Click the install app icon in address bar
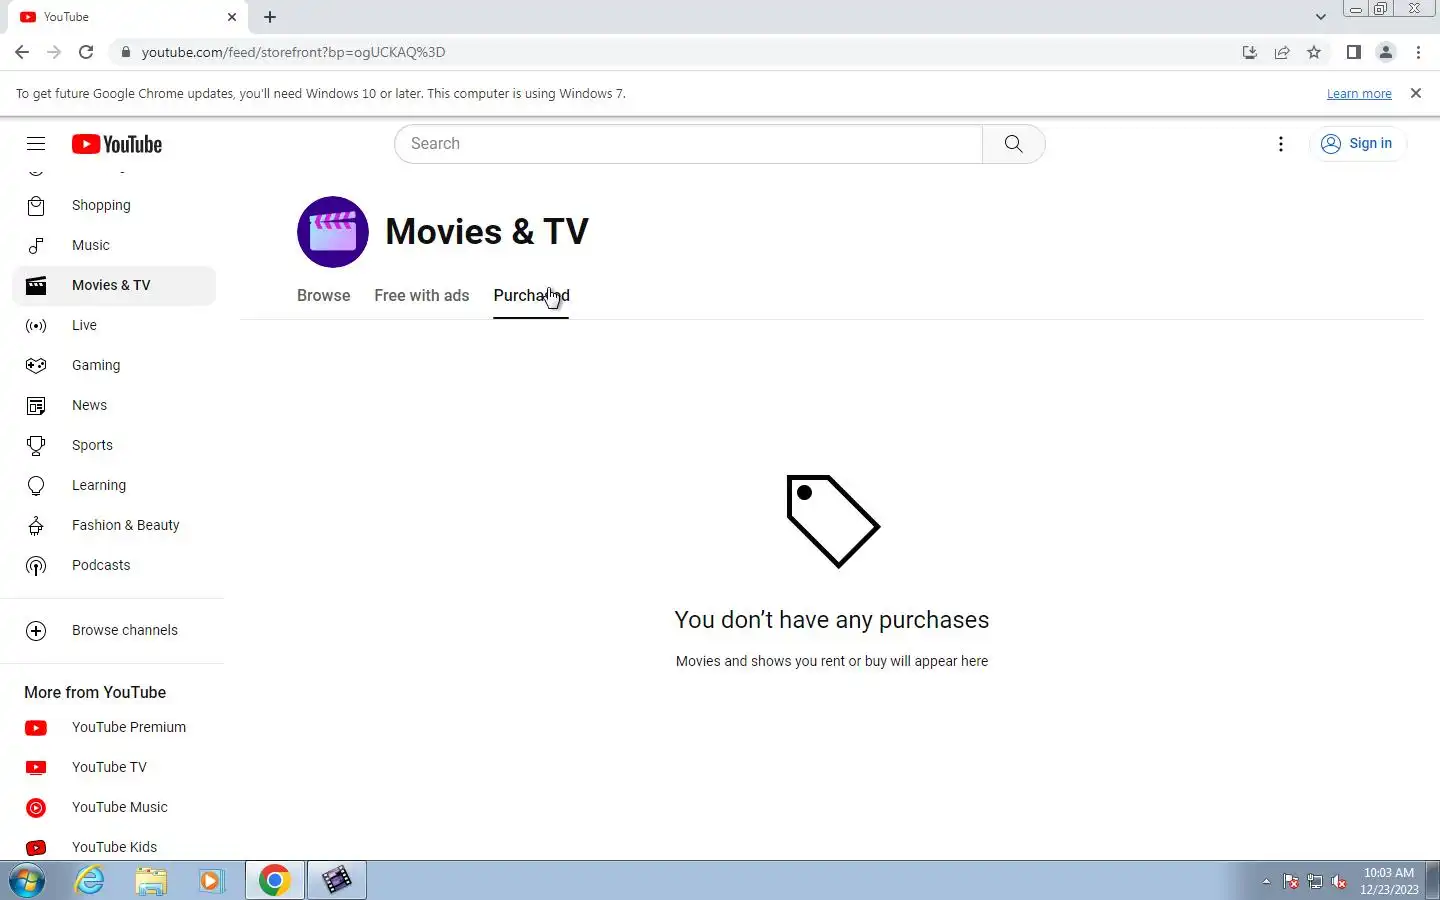1440x900 pixels. [x=1250, y=52]
